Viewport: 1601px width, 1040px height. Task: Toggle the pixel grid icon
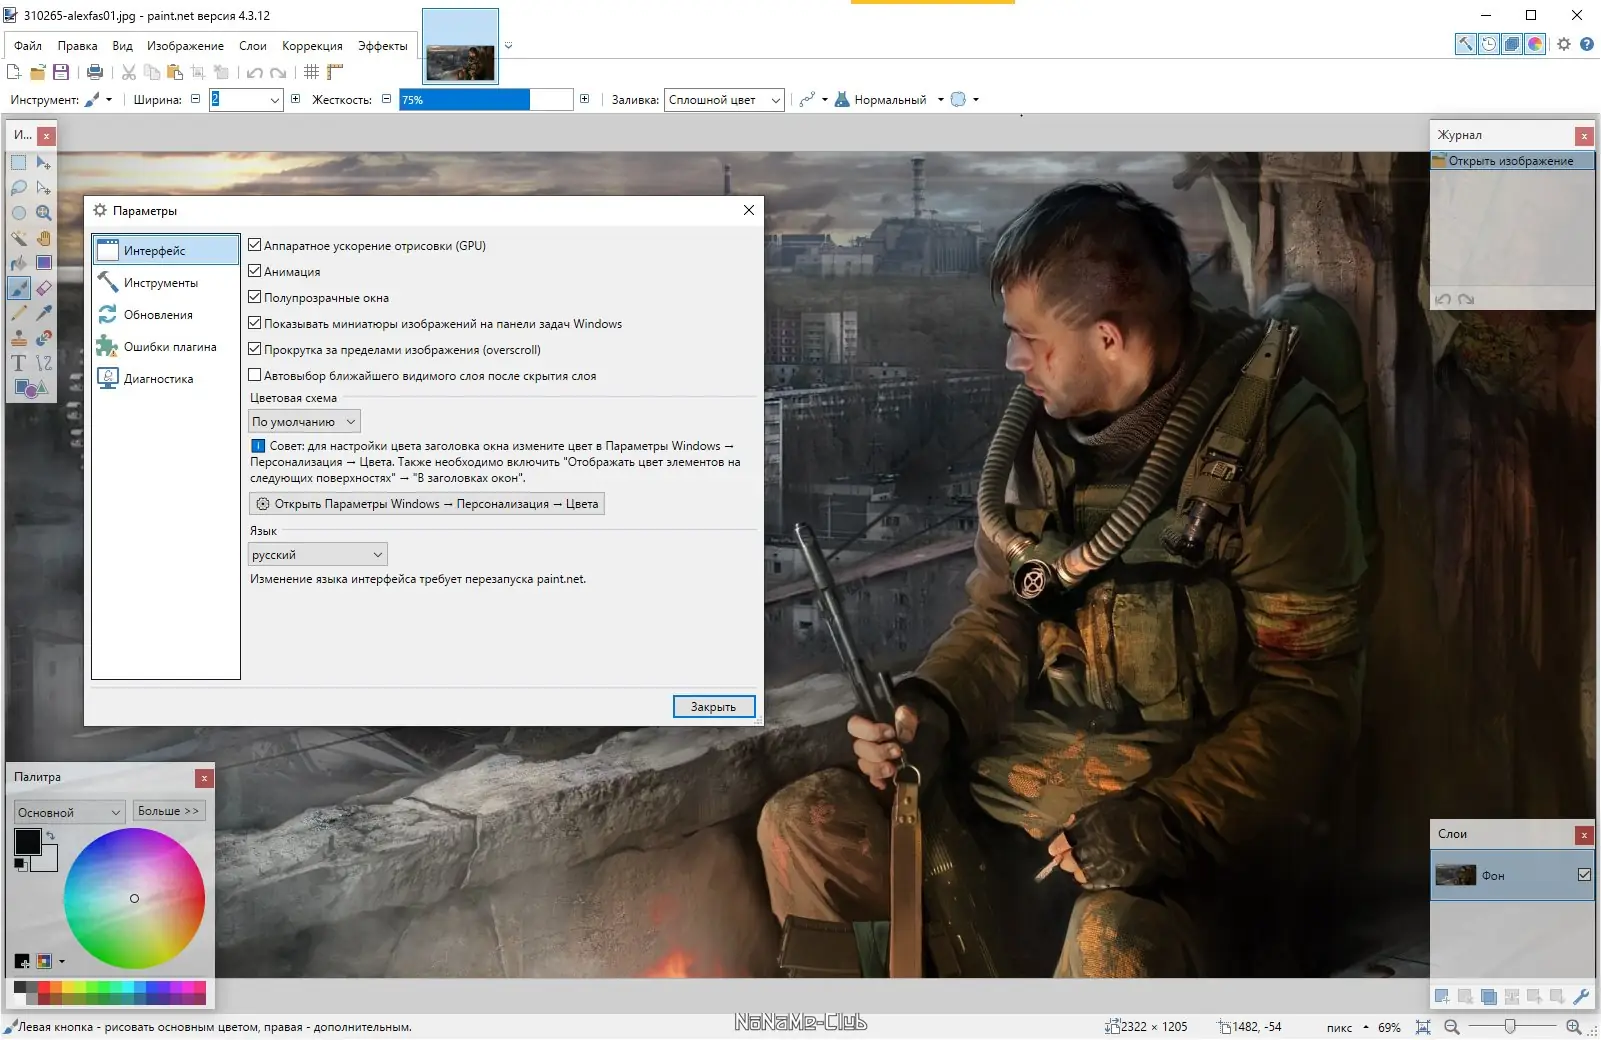pyautogui.click(x=312, y=72)
